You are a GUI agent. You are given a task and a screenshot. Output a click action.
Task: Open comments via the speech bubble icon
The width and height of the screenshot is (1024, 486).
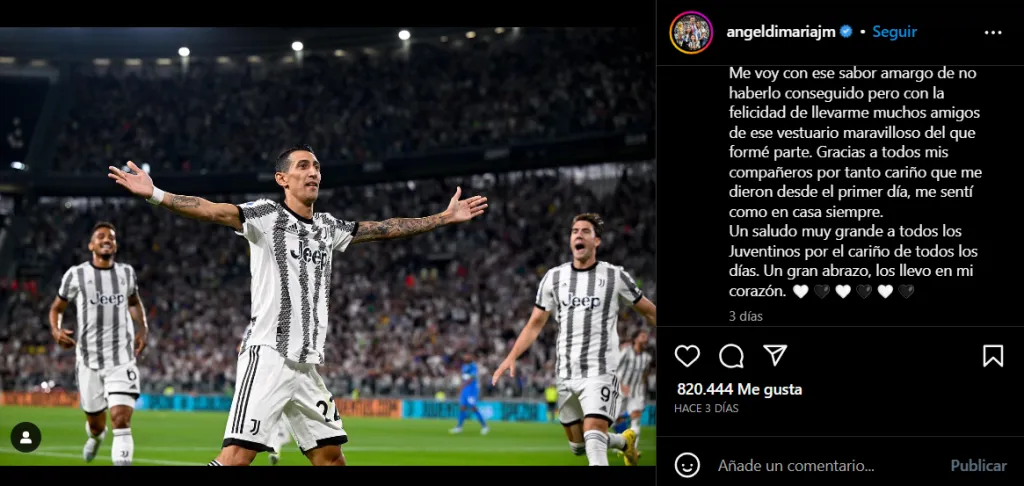point(731,356)
